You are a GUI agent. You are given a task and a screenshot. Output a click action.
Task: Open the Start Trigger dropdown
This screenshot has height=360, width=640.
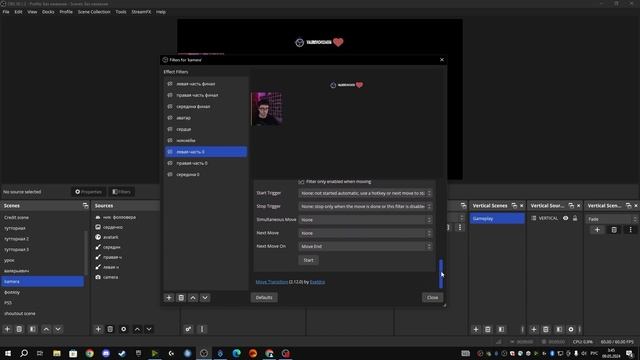(x=365, y=193)
